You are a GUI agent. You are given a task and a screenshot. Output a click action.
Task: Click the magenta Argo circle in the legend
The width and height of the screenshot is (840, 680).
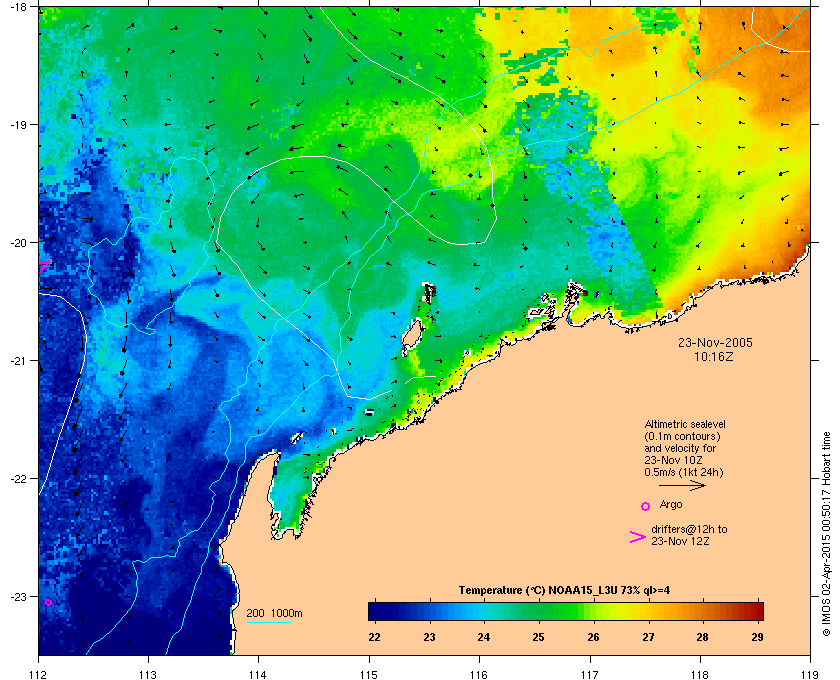(x=646, y=506)
